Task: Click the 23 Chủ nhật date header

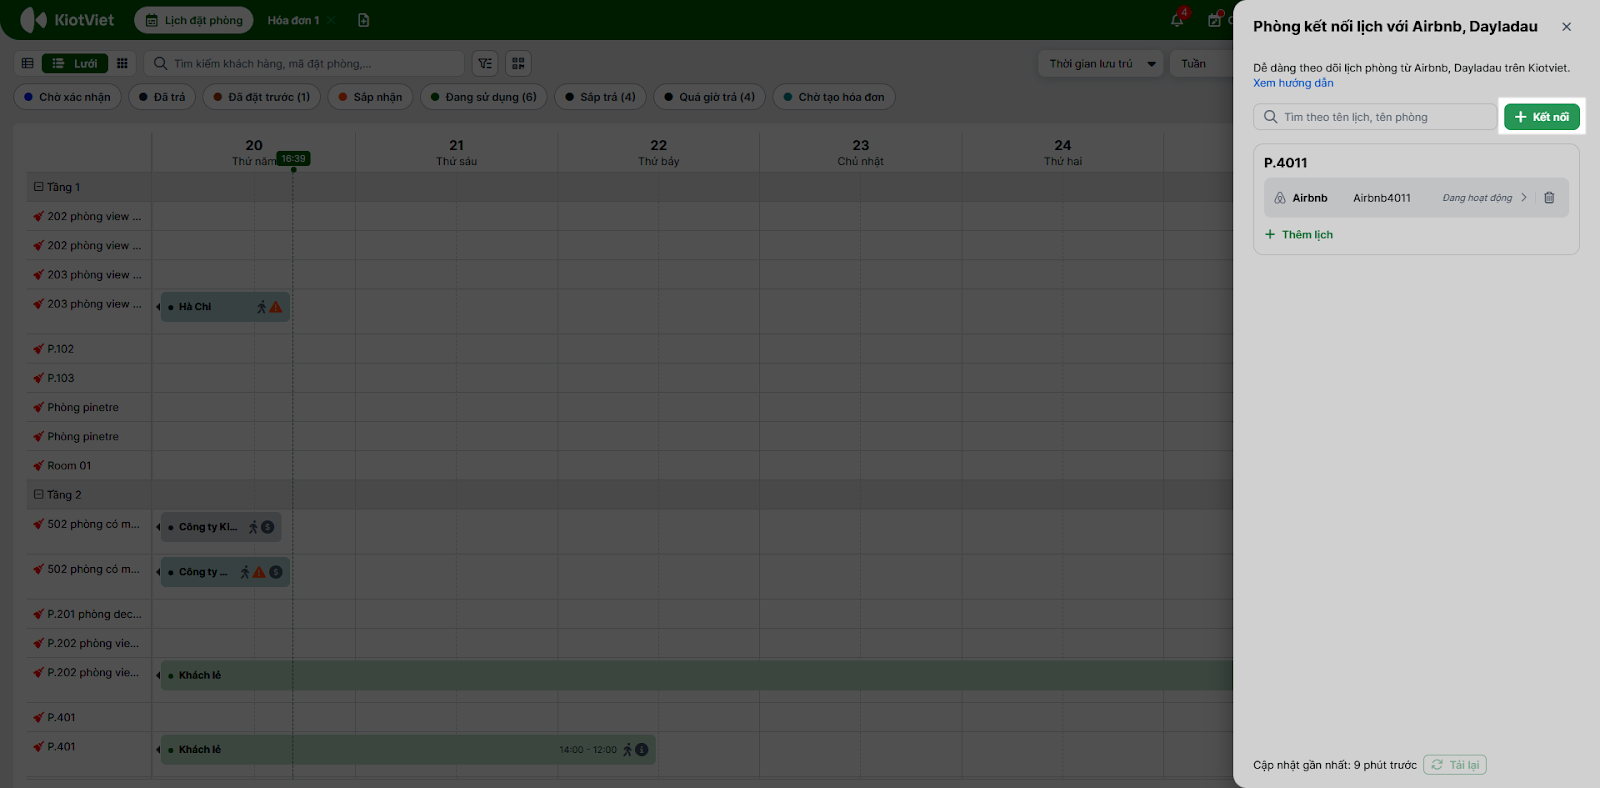Action: [x=861, y=152]
